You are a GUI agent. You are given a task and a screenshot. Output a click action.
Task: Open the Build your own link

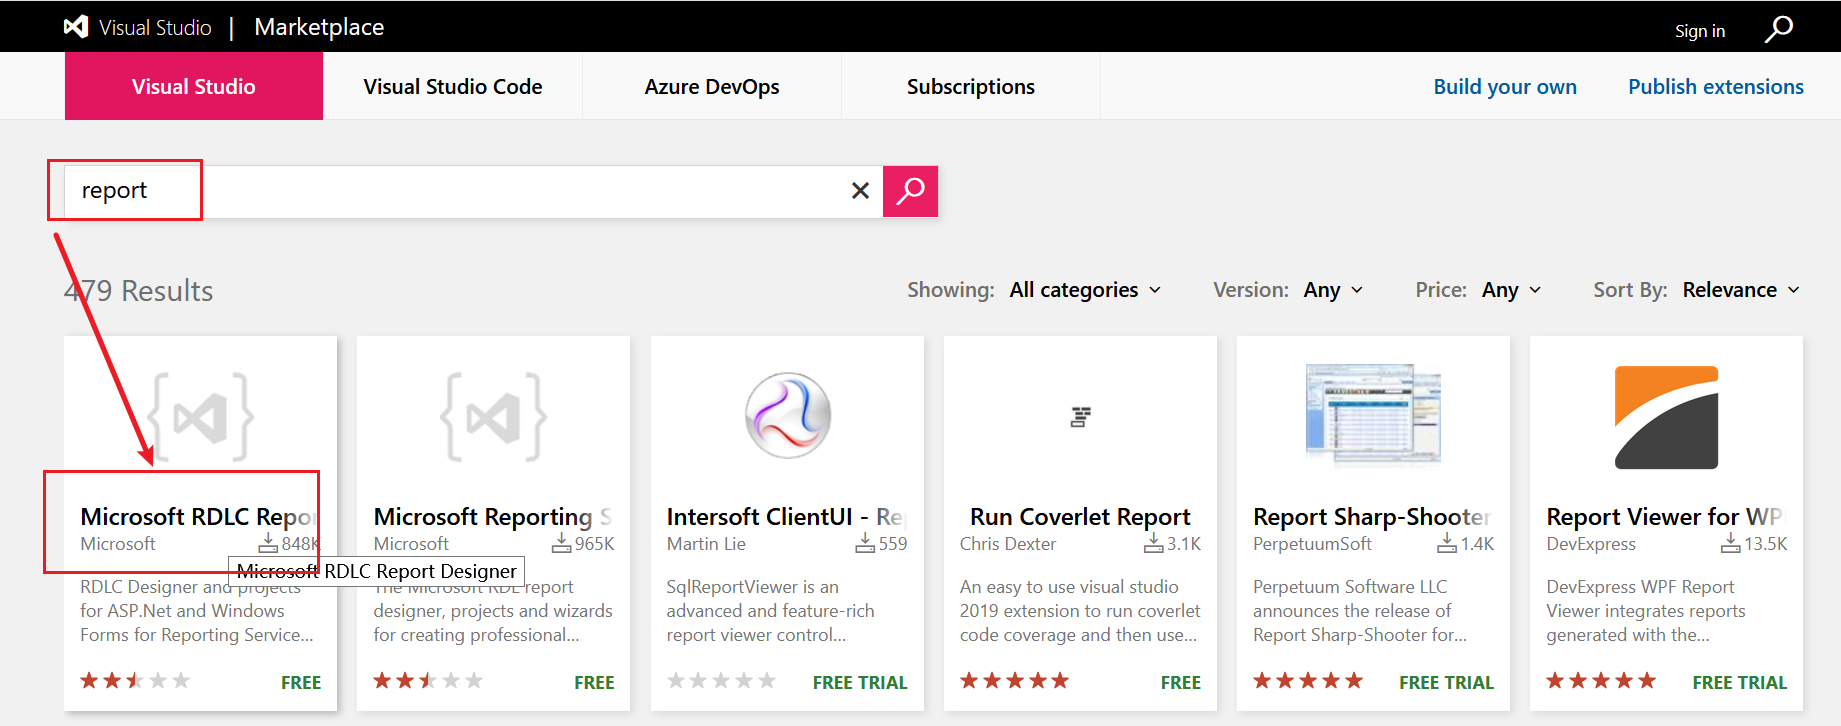click(x=1505, y=87)
